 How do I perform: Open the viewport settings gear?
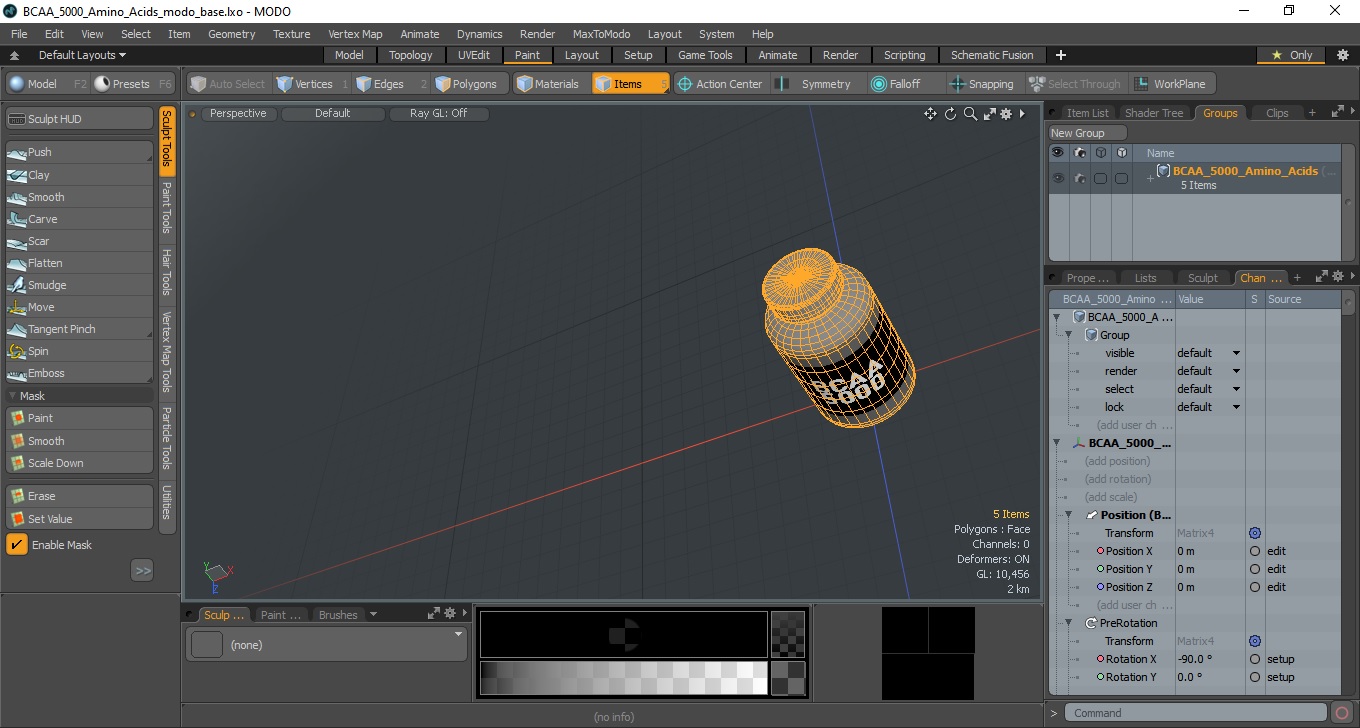(1006, 114)
